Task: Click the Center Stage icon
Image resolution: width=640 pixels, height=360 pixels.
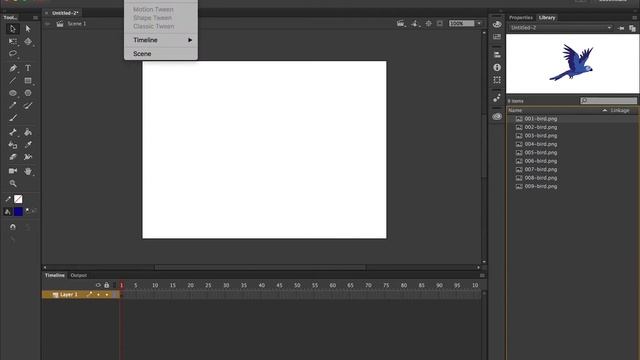Action: (429, 24)
